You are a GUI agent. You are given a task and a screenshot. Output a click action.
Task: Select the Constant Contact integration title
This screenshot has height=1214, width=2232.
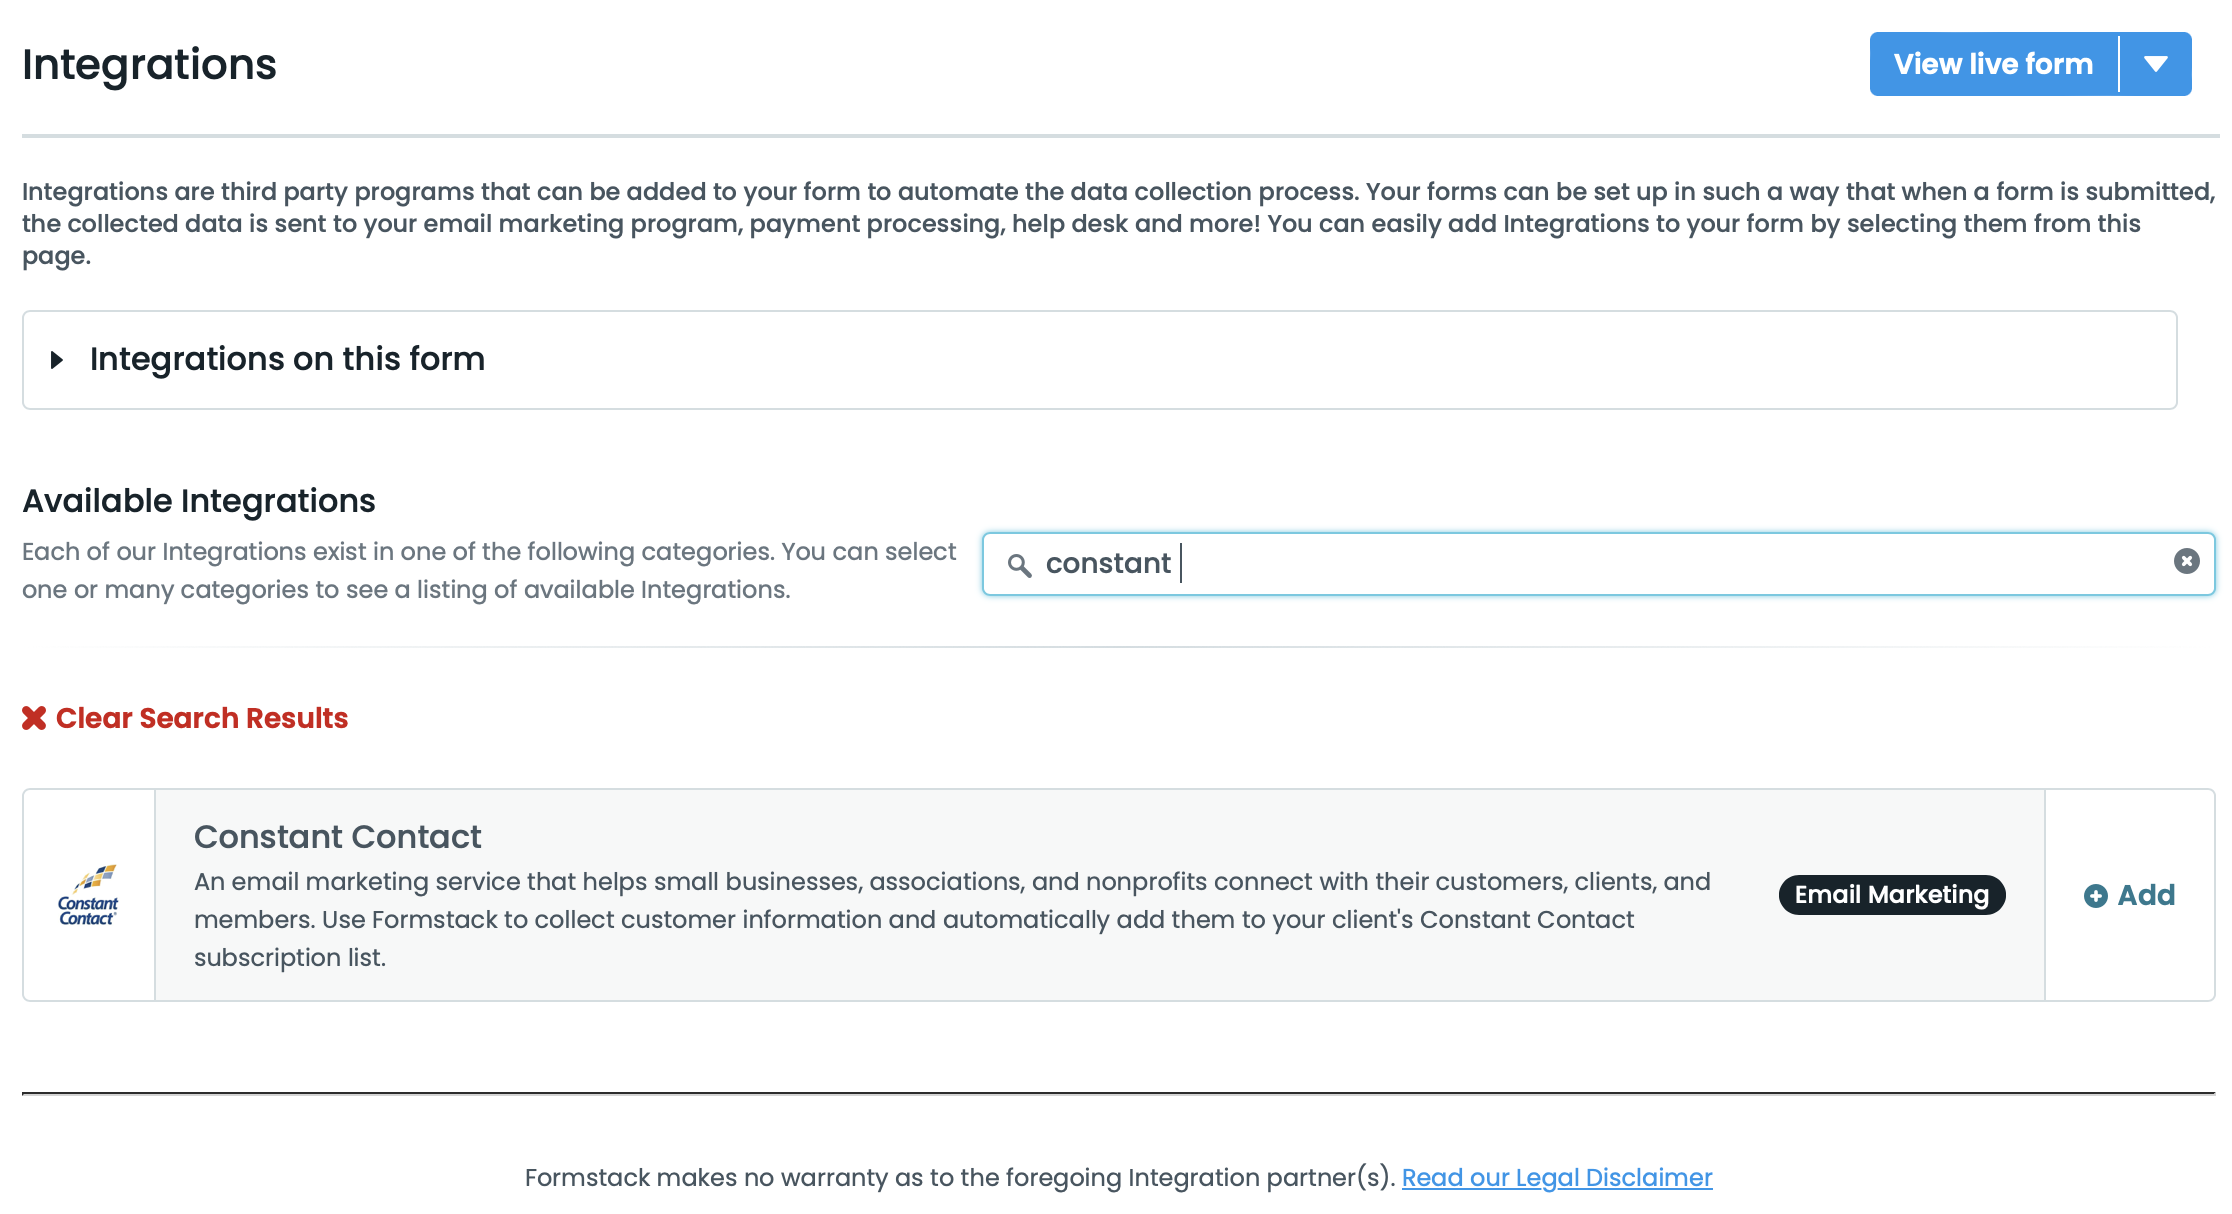click(337, 837)
